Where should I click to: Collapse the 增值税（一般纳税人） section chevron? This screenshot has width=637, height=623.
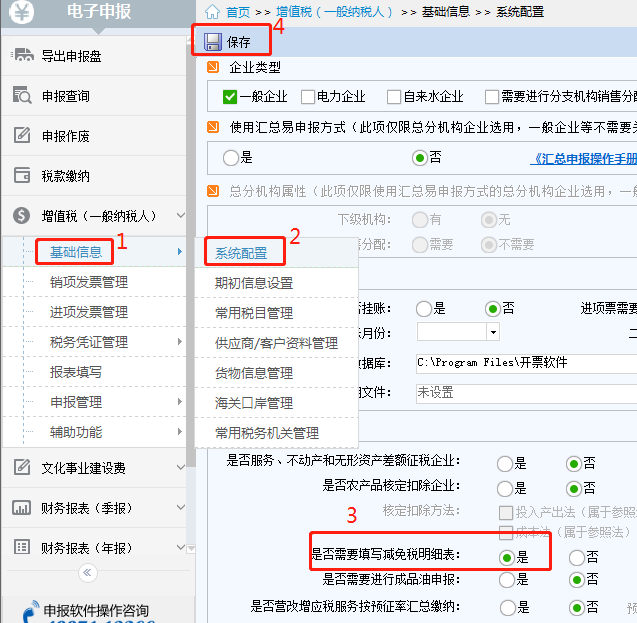click(x=181, y=215)
